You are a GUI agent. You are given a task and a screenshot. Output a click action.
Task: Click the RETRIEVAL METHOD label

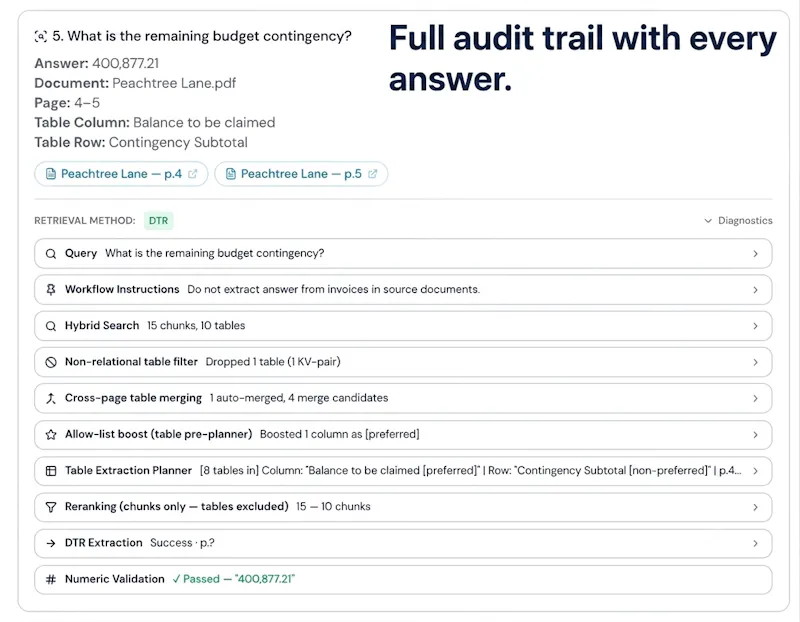(85, 220)
